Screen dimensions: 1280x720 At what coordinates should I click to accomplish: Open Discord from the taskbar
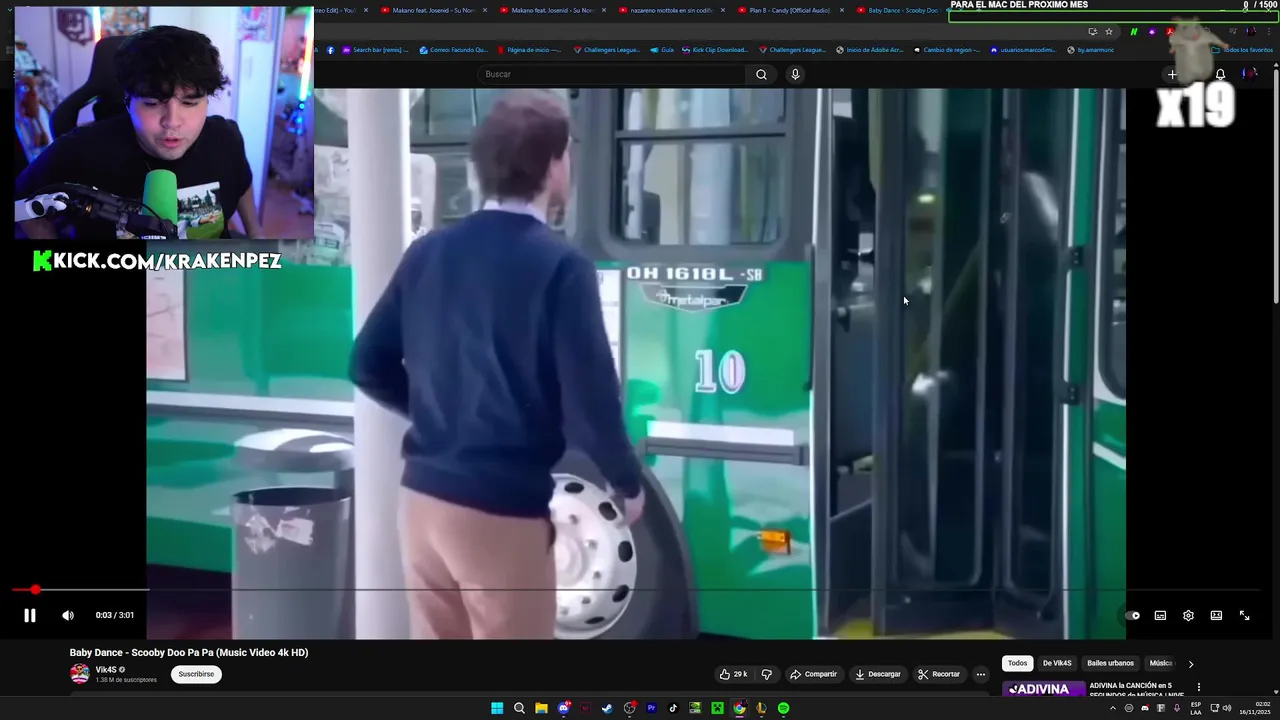click(563, 708)
